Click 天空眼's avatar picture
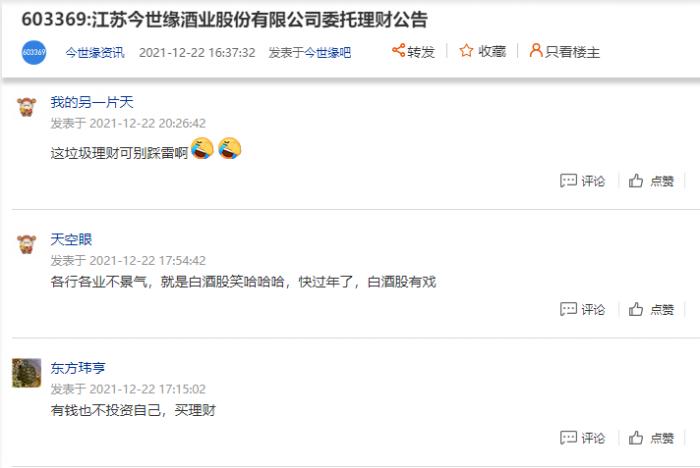Viewport: 700px width, 468px height. [x=26, y=244]
